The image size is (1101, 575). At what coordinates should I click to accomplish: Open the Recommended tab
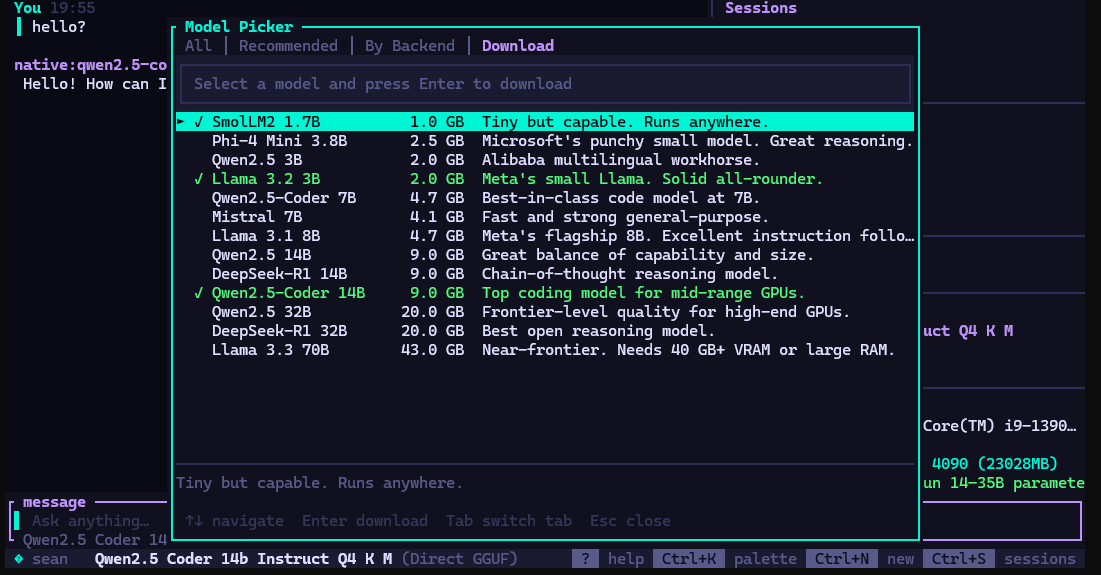point(288,46)
